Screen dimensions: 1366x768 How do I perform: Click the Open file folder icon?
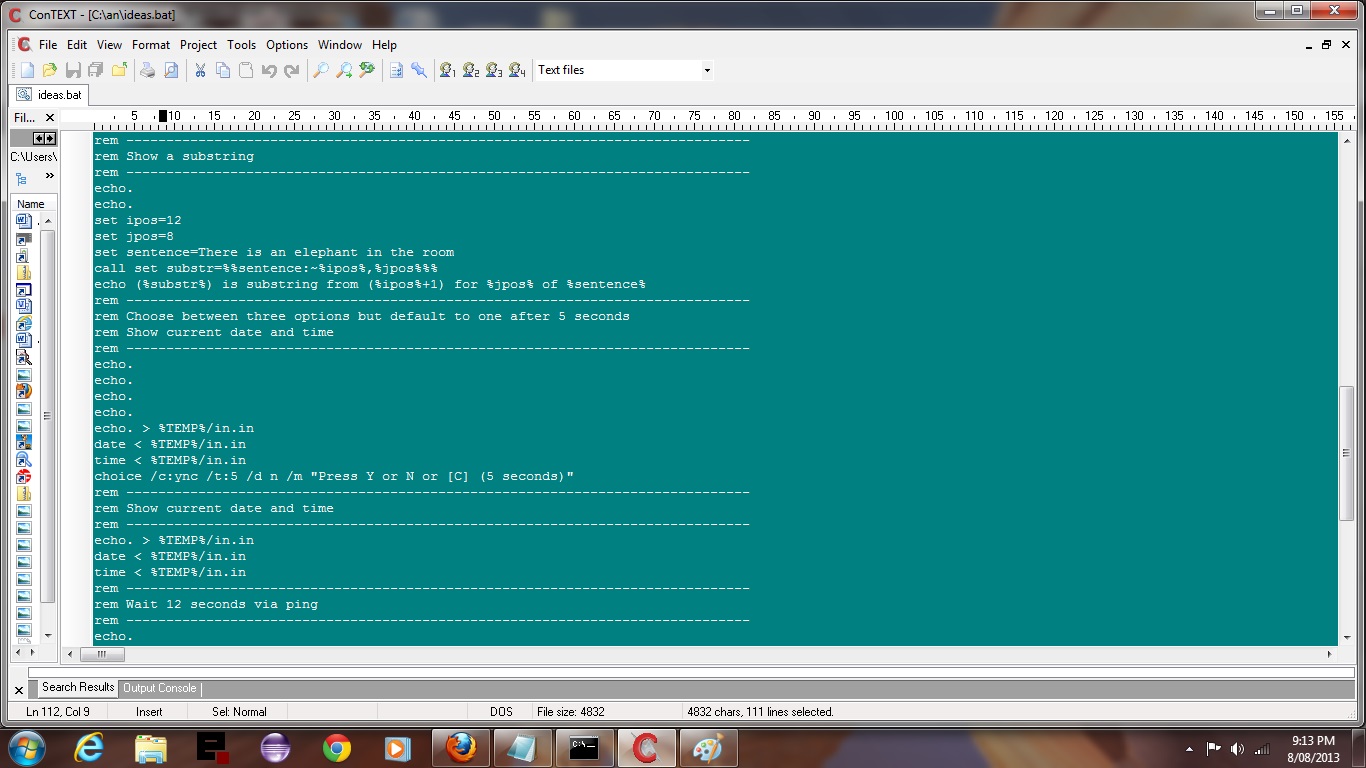coord(50,70)
